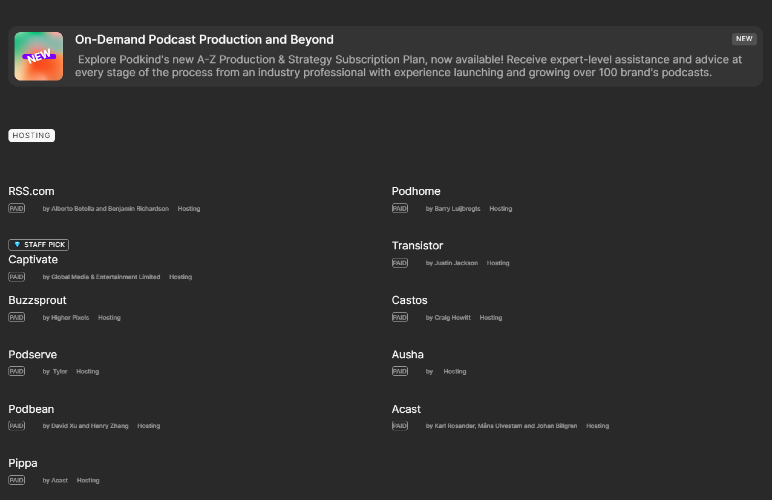Click the STAFF PICK badge above Captivate
Image resolution: width=772 pixels, height=500 pixels.
point(38,245)
